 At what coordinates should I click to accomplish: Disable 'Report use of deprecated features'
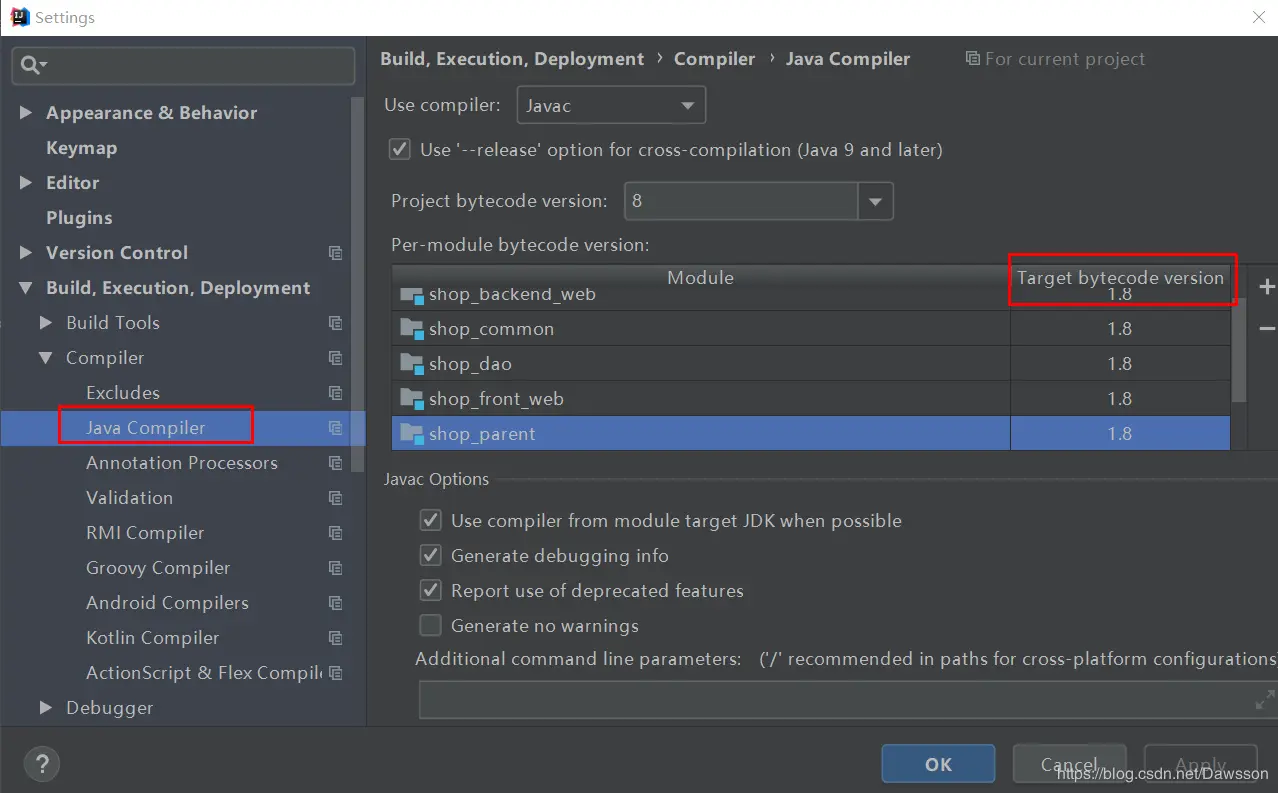tap(430, 590)
